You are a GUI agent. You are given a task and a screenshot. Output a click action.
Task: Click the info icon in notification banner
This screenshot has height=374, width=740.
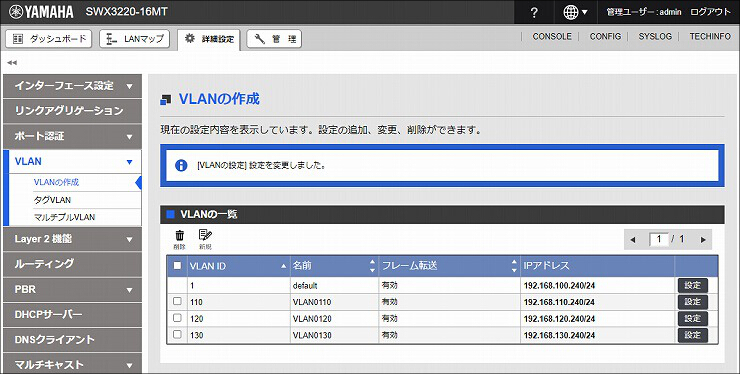181,165
